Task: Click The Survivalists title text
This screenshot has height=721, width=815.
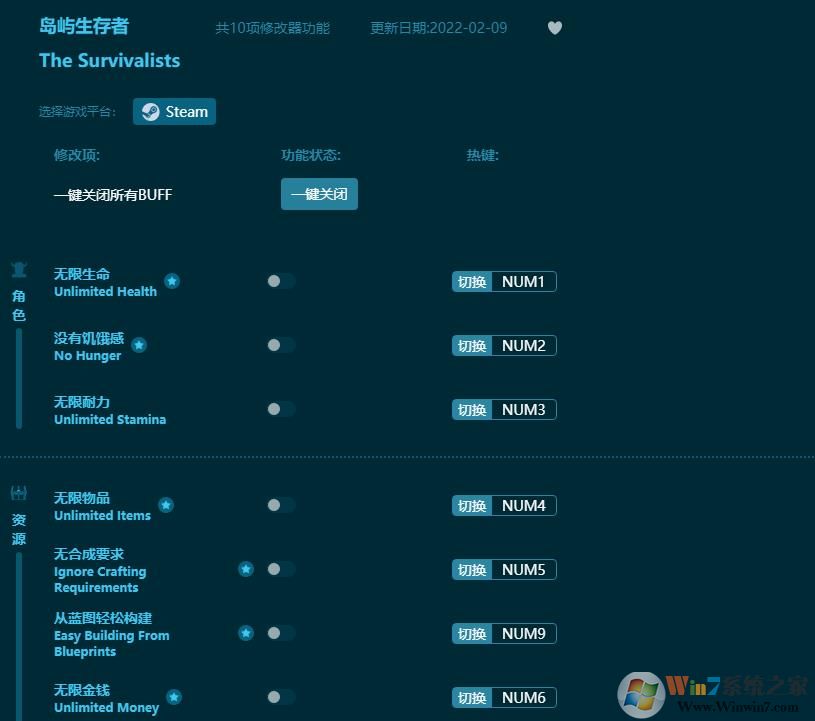Action: point(110,60)
